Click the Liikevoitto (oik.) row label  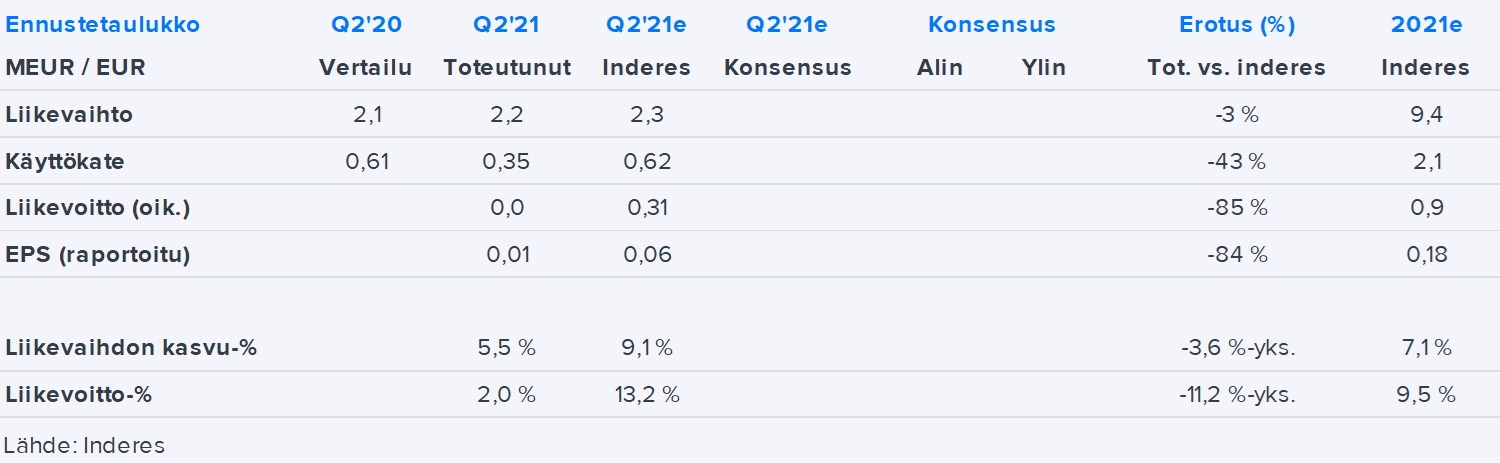pyautogui.click(x=97, y=208)
